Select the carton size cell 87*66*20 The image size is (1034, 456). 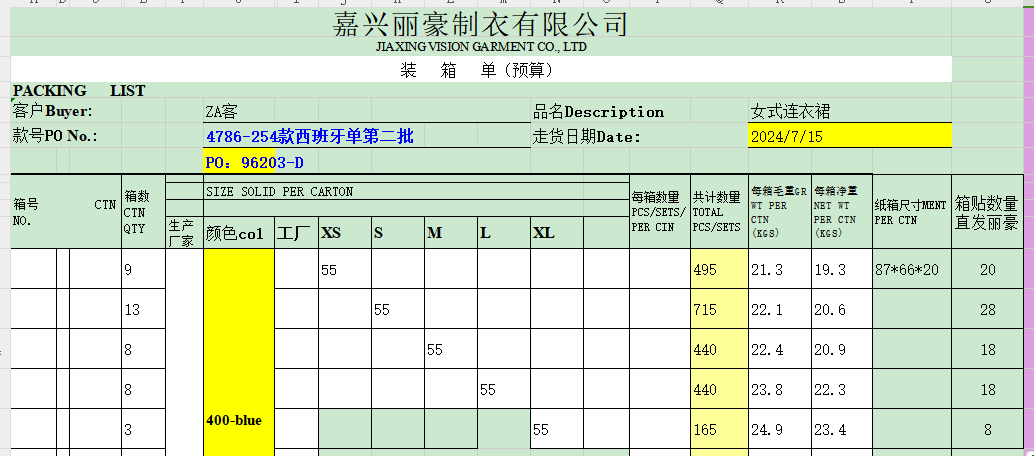click(x=910, y=270)
